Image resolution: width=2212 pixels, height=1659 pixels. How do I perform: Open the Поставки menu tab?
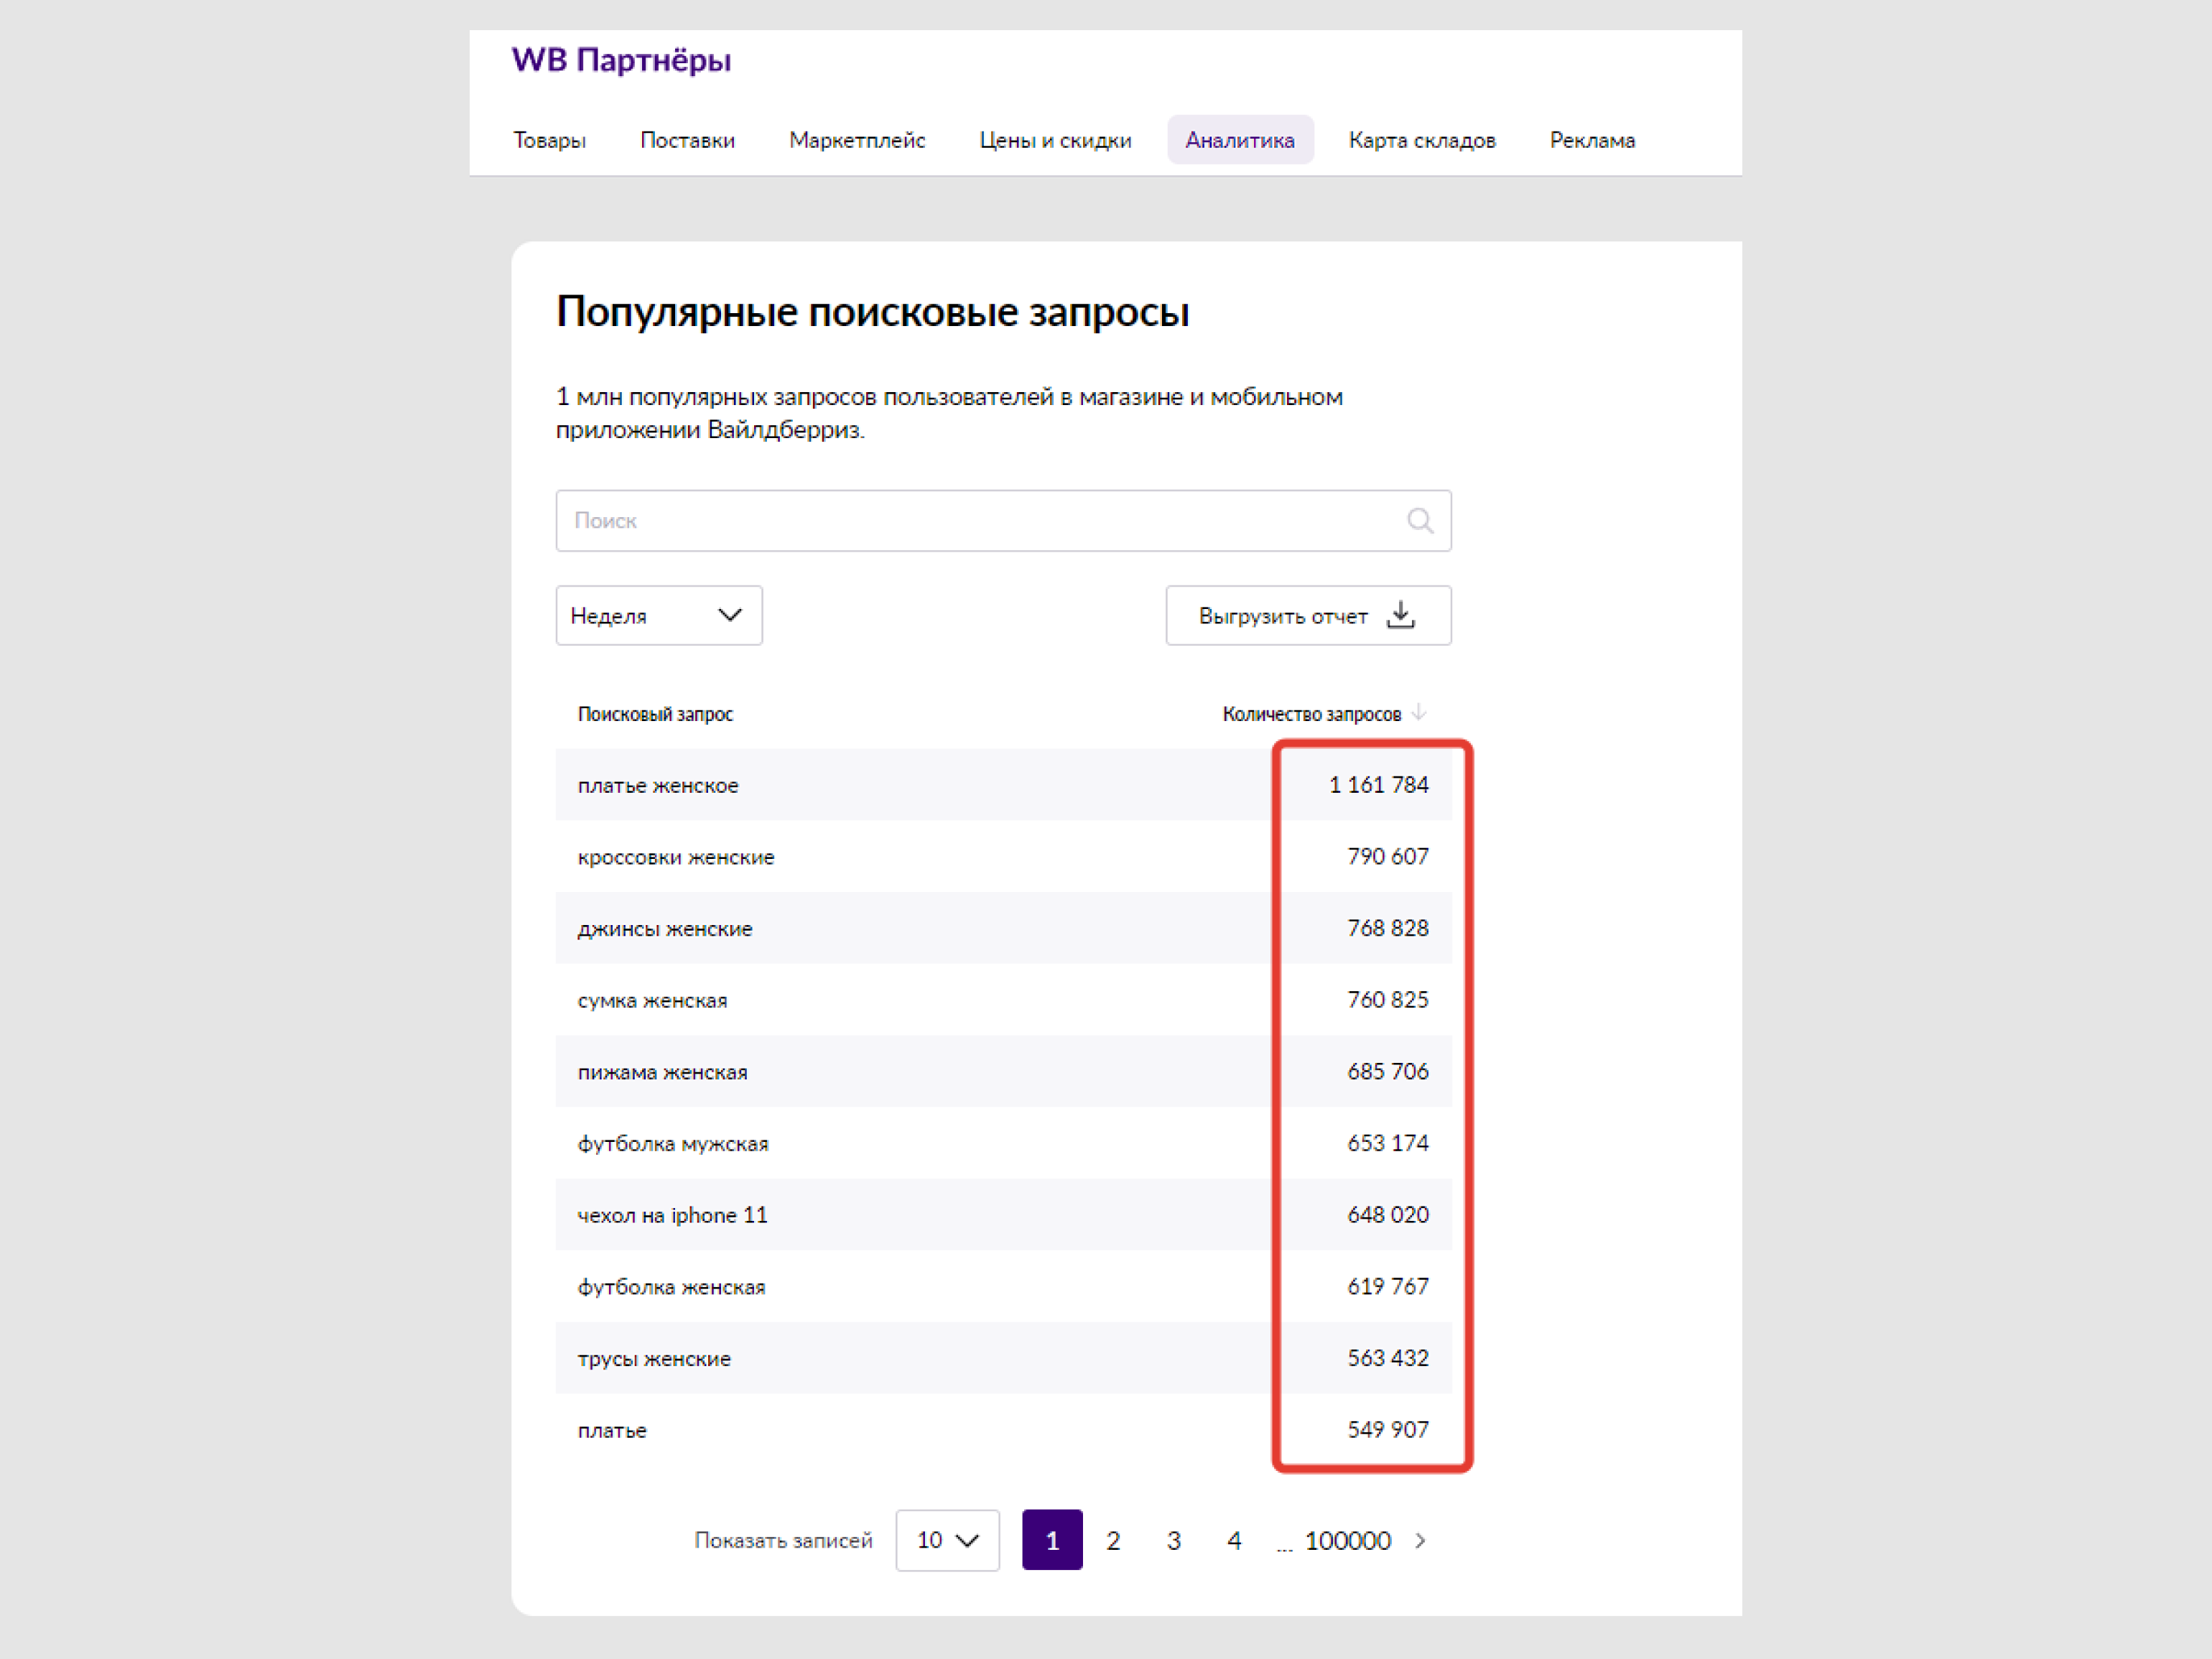(x=687, y=140)
